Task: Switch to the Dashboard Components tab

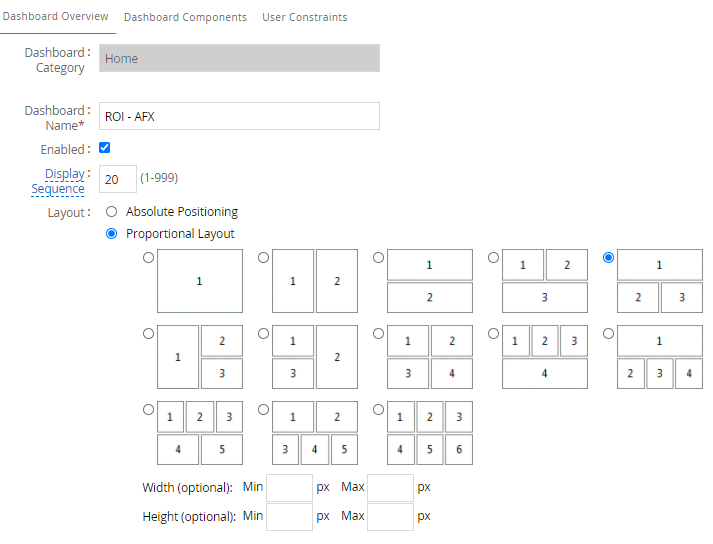Action: coord(185,17)
